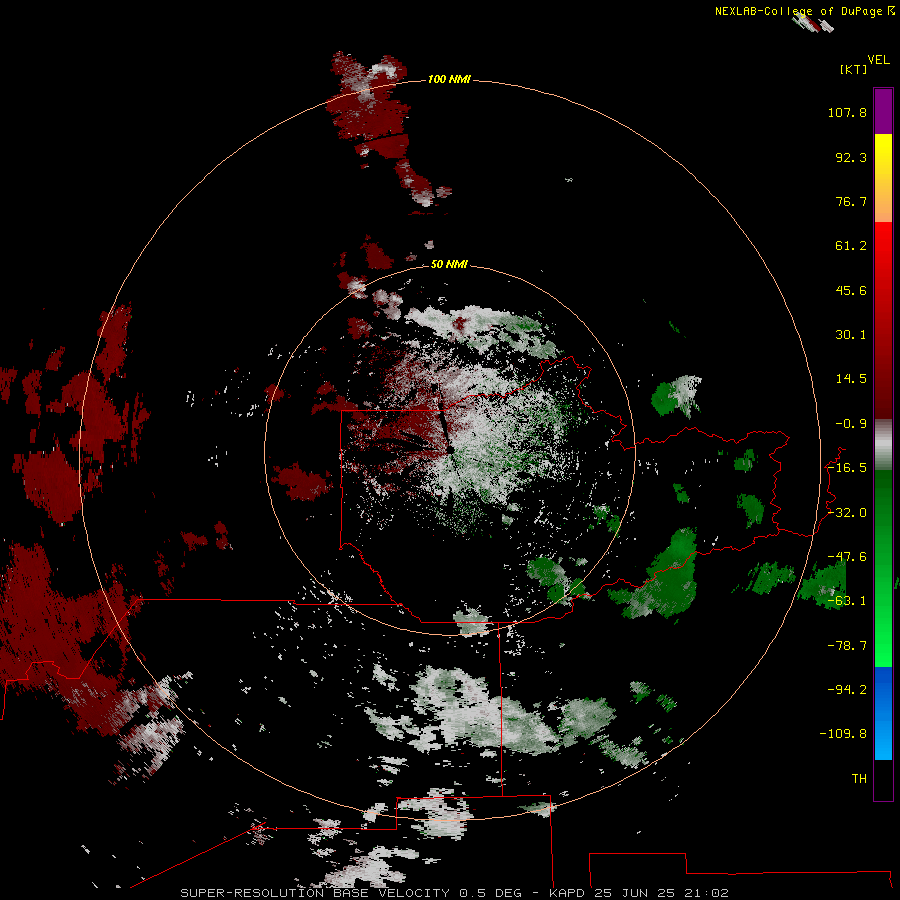Click the -0.9 legend value
The width and height of the screenshot is (900, 900).
coord(851,424)
